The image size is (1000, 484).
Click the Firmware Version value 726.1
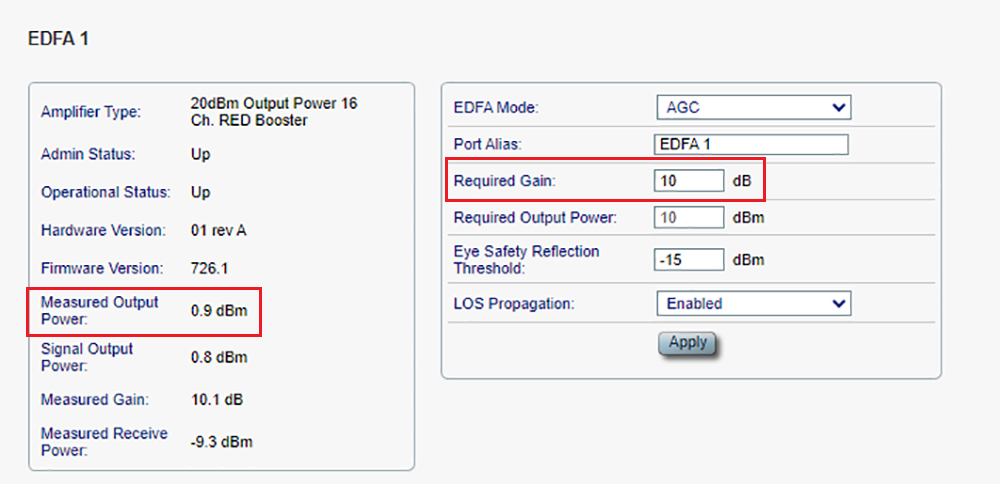pyautogui.click(x=210, y=268)
